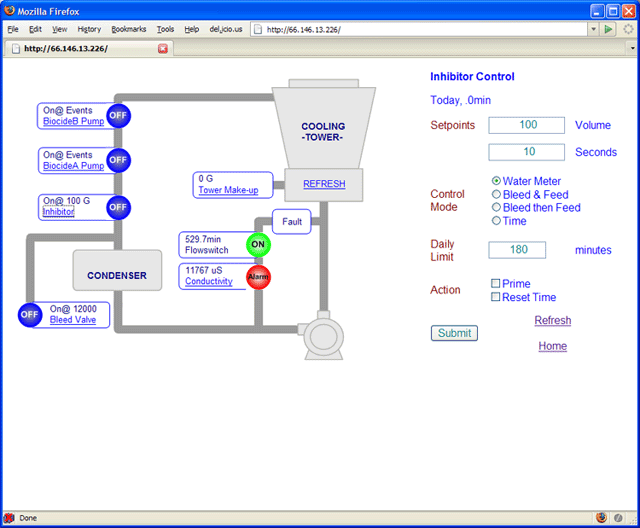
Task: Open the Bookmarks menu
Action: point(128,29)
